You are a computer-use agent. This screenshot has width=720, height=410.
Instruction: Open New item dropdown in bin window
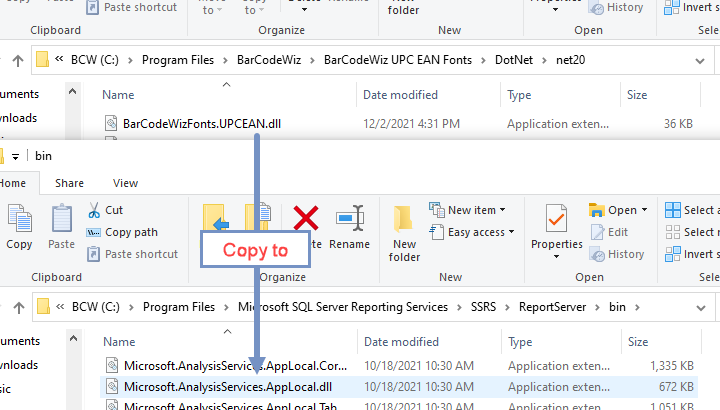click(502, 210)
